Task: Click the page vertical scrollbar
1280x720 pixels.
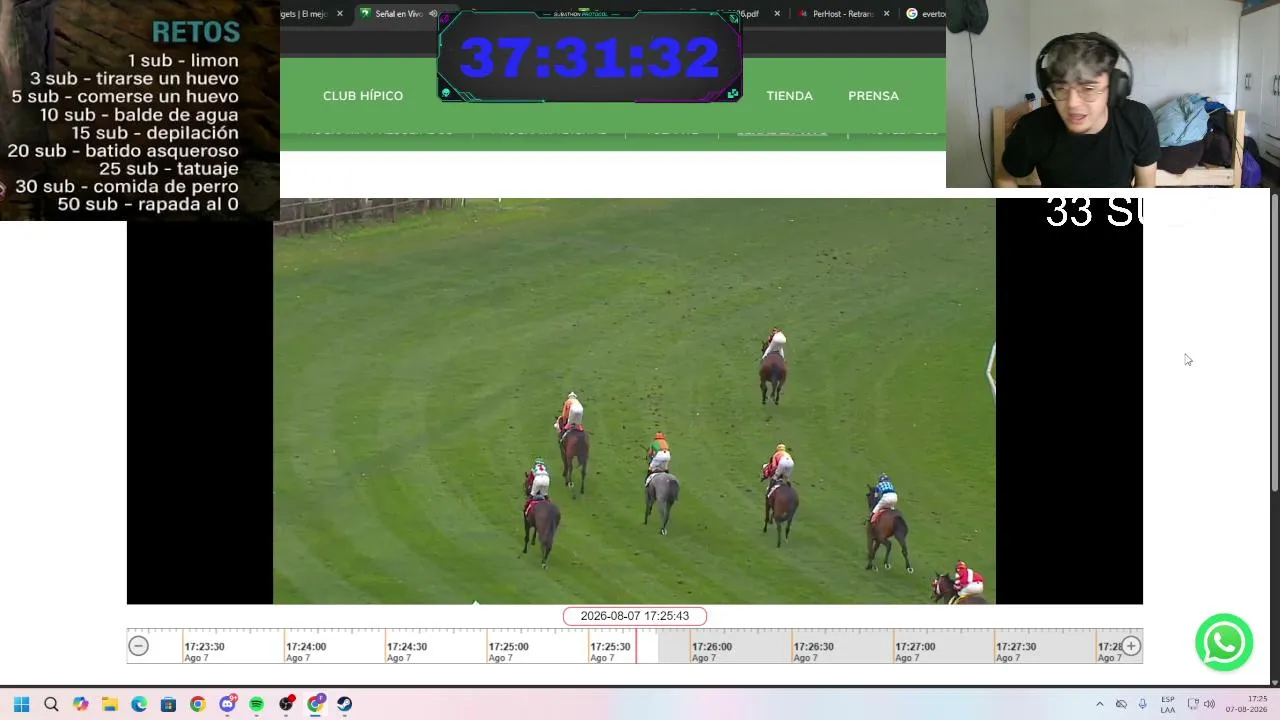Action: [1274, 340]
